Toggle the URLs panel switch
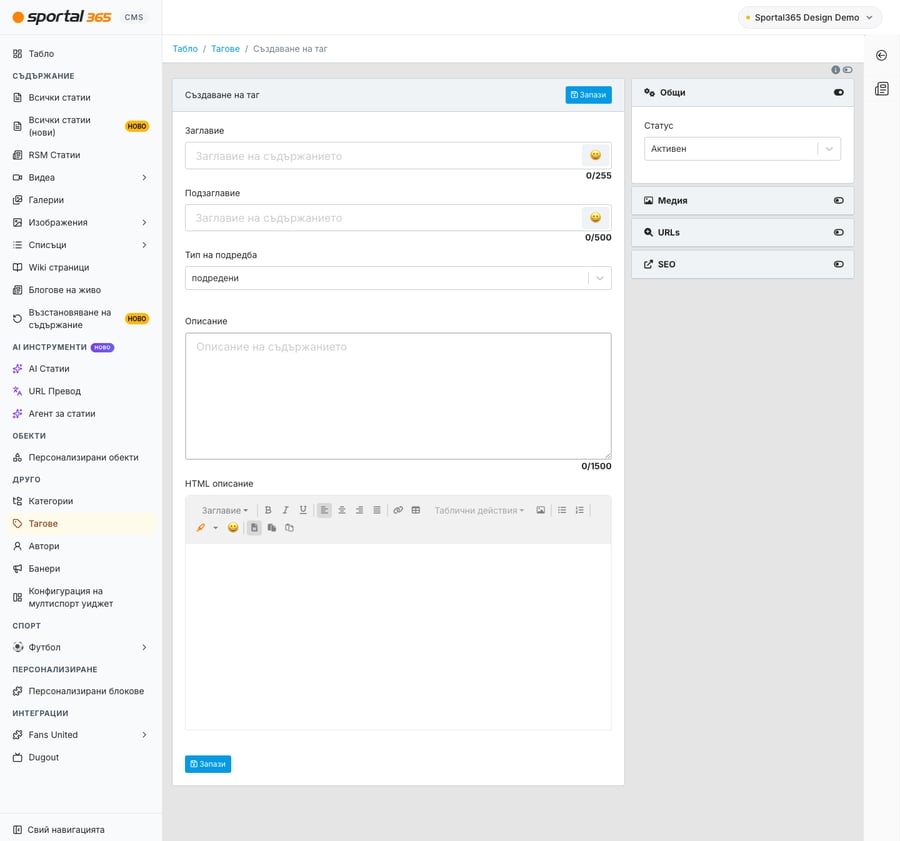 [x=839, y=232]
